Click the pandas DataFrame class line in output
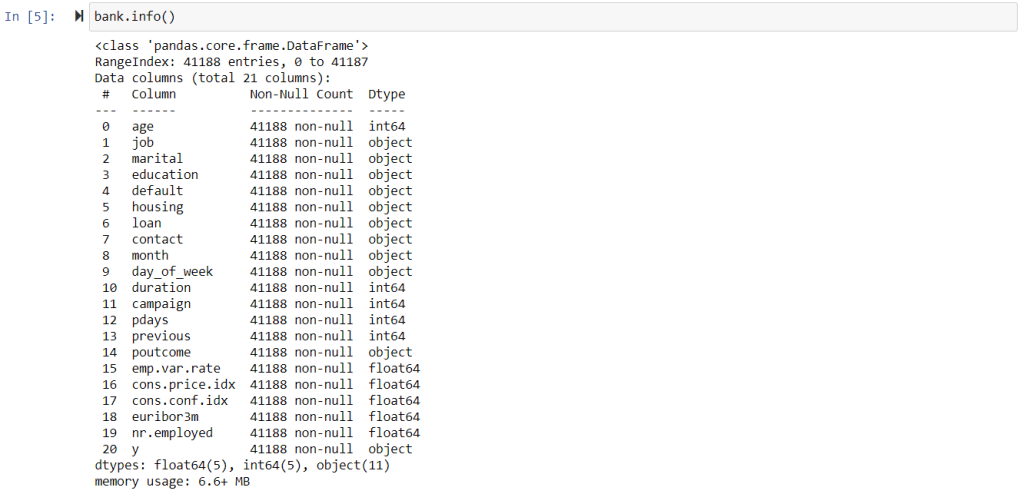This screenshot has width=1023, height=494. point(232,46)
